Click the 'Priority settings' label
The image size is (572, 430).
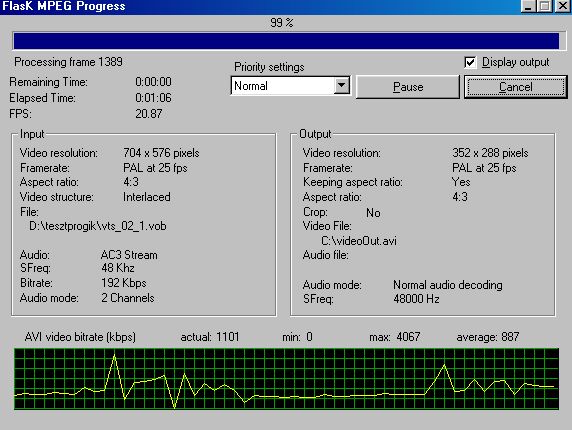[x=269, y=67]
